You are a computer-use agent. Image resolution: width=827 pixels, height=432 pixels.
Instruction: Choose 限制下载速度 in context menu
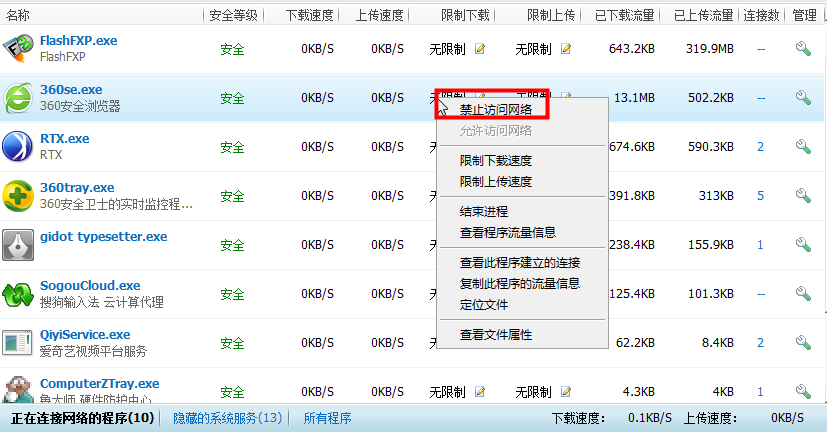[495, 160]
